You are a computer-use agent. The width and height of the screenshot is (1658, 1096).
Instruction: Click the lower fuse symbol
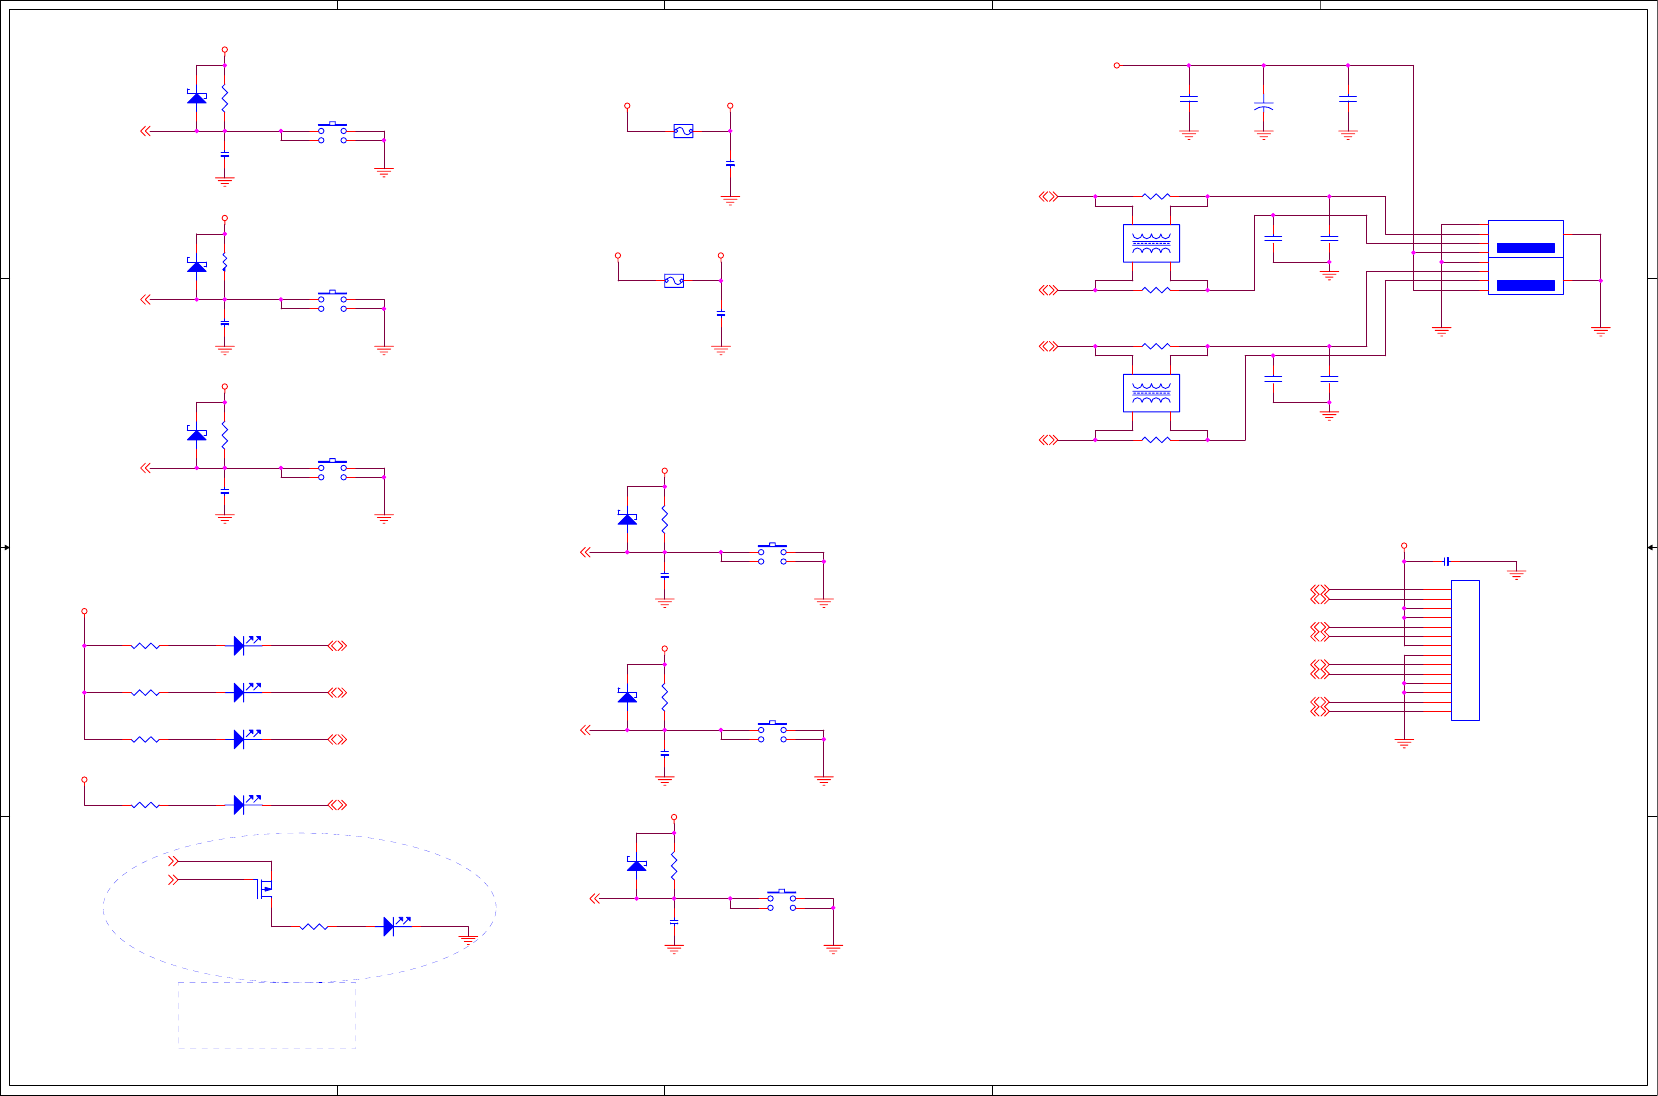point(674,281)
